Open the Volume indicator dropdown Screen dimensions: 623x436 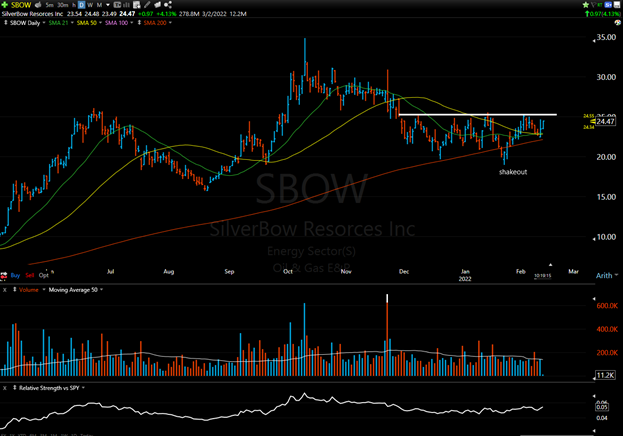tap(44, 290)
